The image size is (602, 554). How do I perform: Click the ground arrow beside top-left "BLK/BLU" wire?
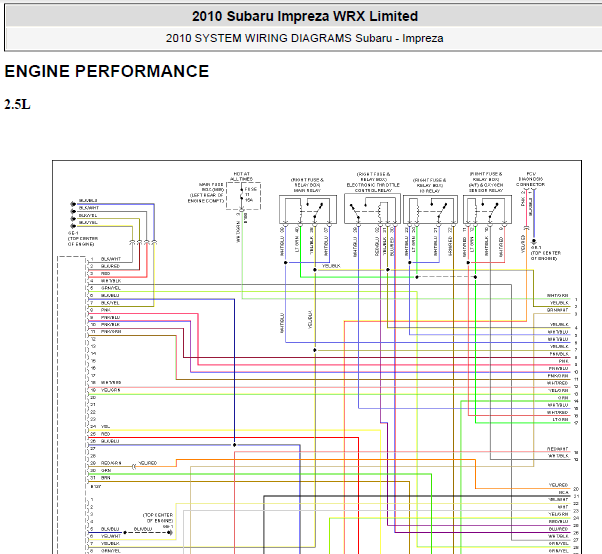(x=73, y=204)
